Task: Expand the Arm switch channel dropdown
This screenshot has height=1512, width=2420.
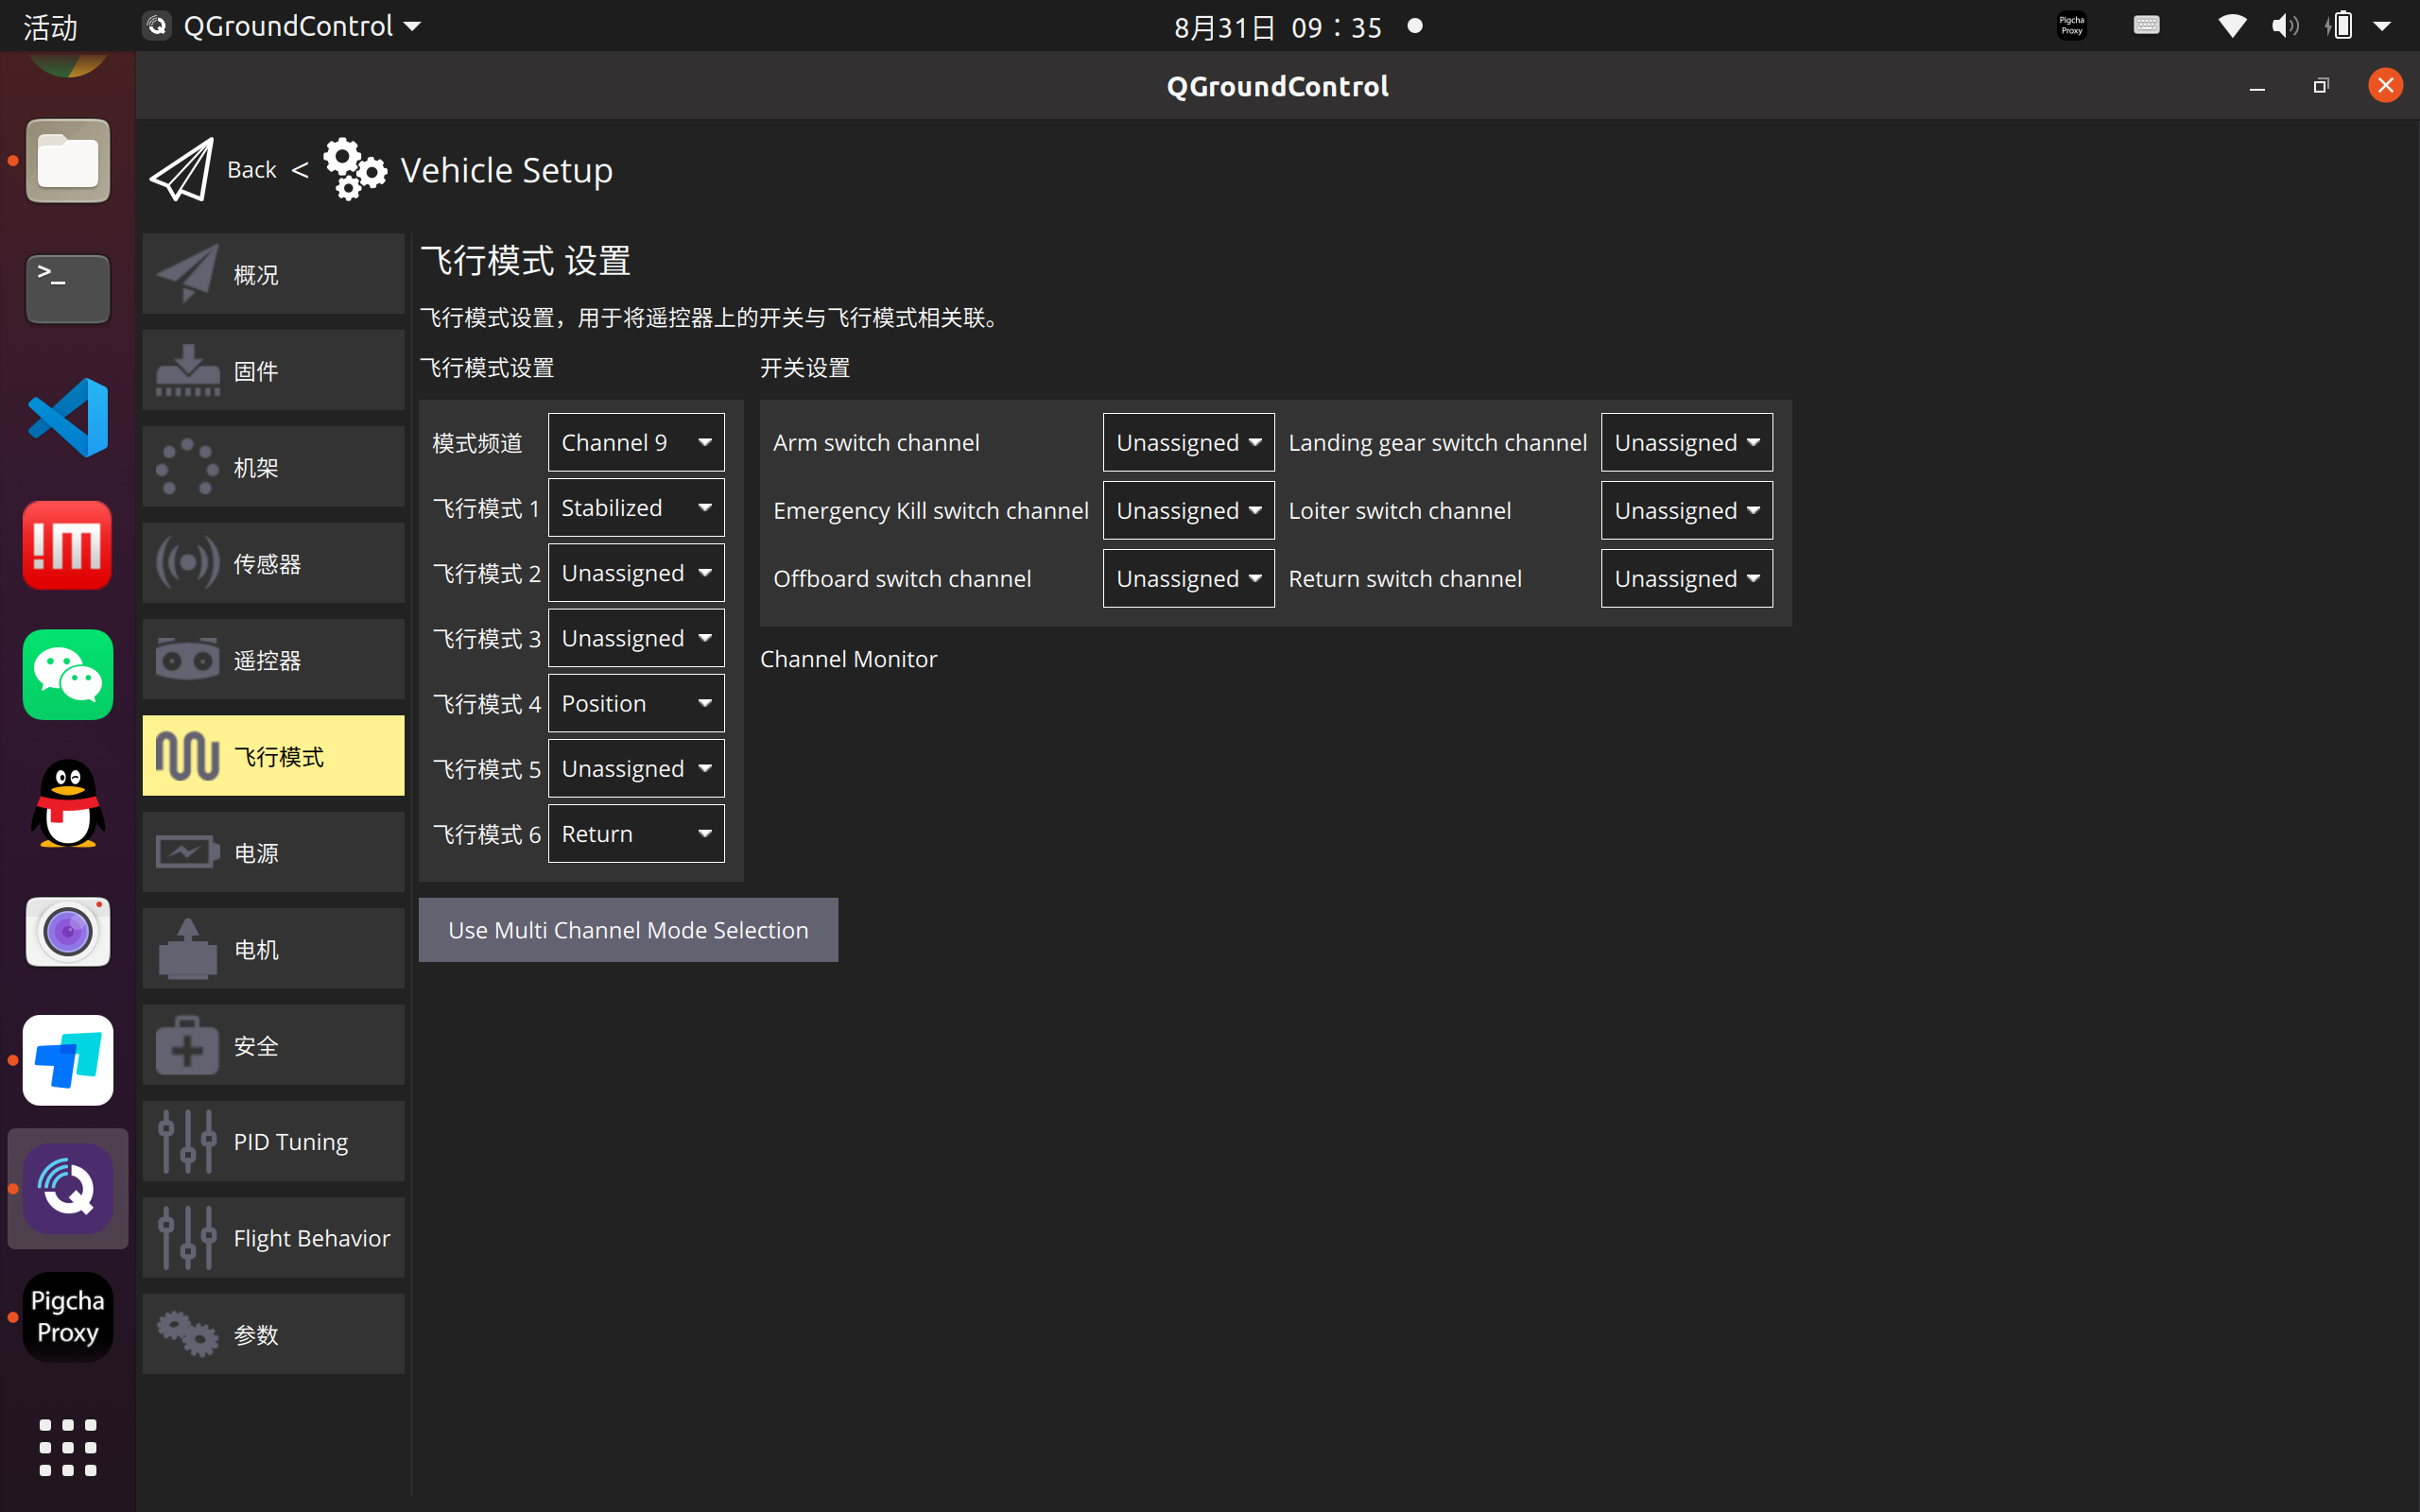Action: point(1188,442)
